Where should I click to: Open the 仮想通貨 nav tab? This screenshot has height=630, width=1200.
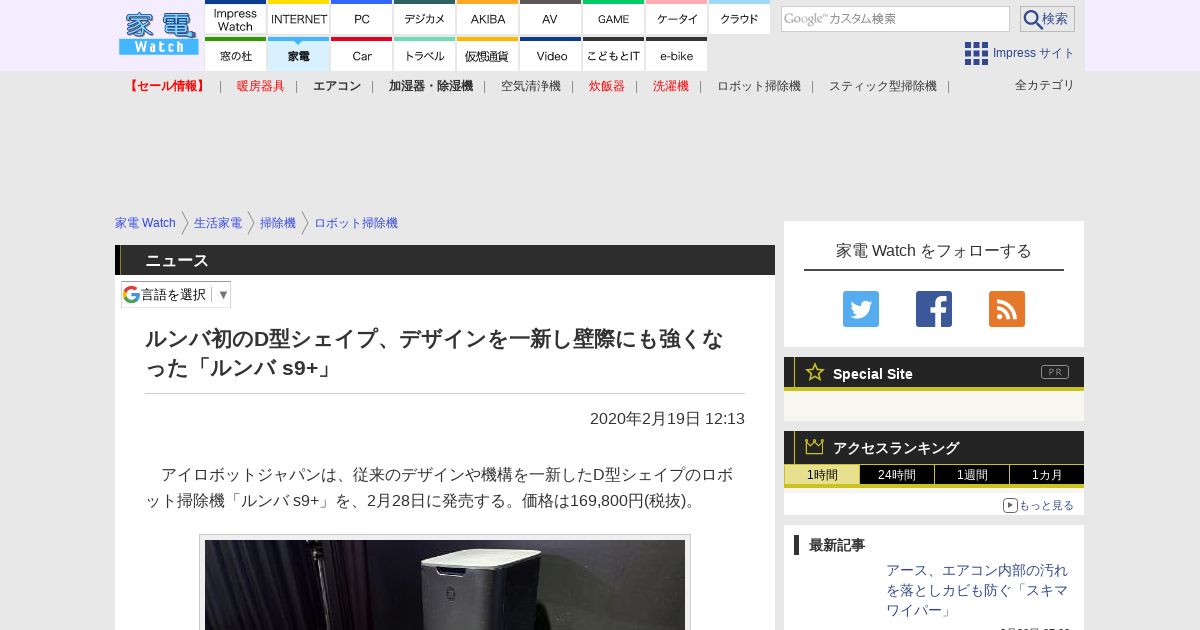coord(488,55)
